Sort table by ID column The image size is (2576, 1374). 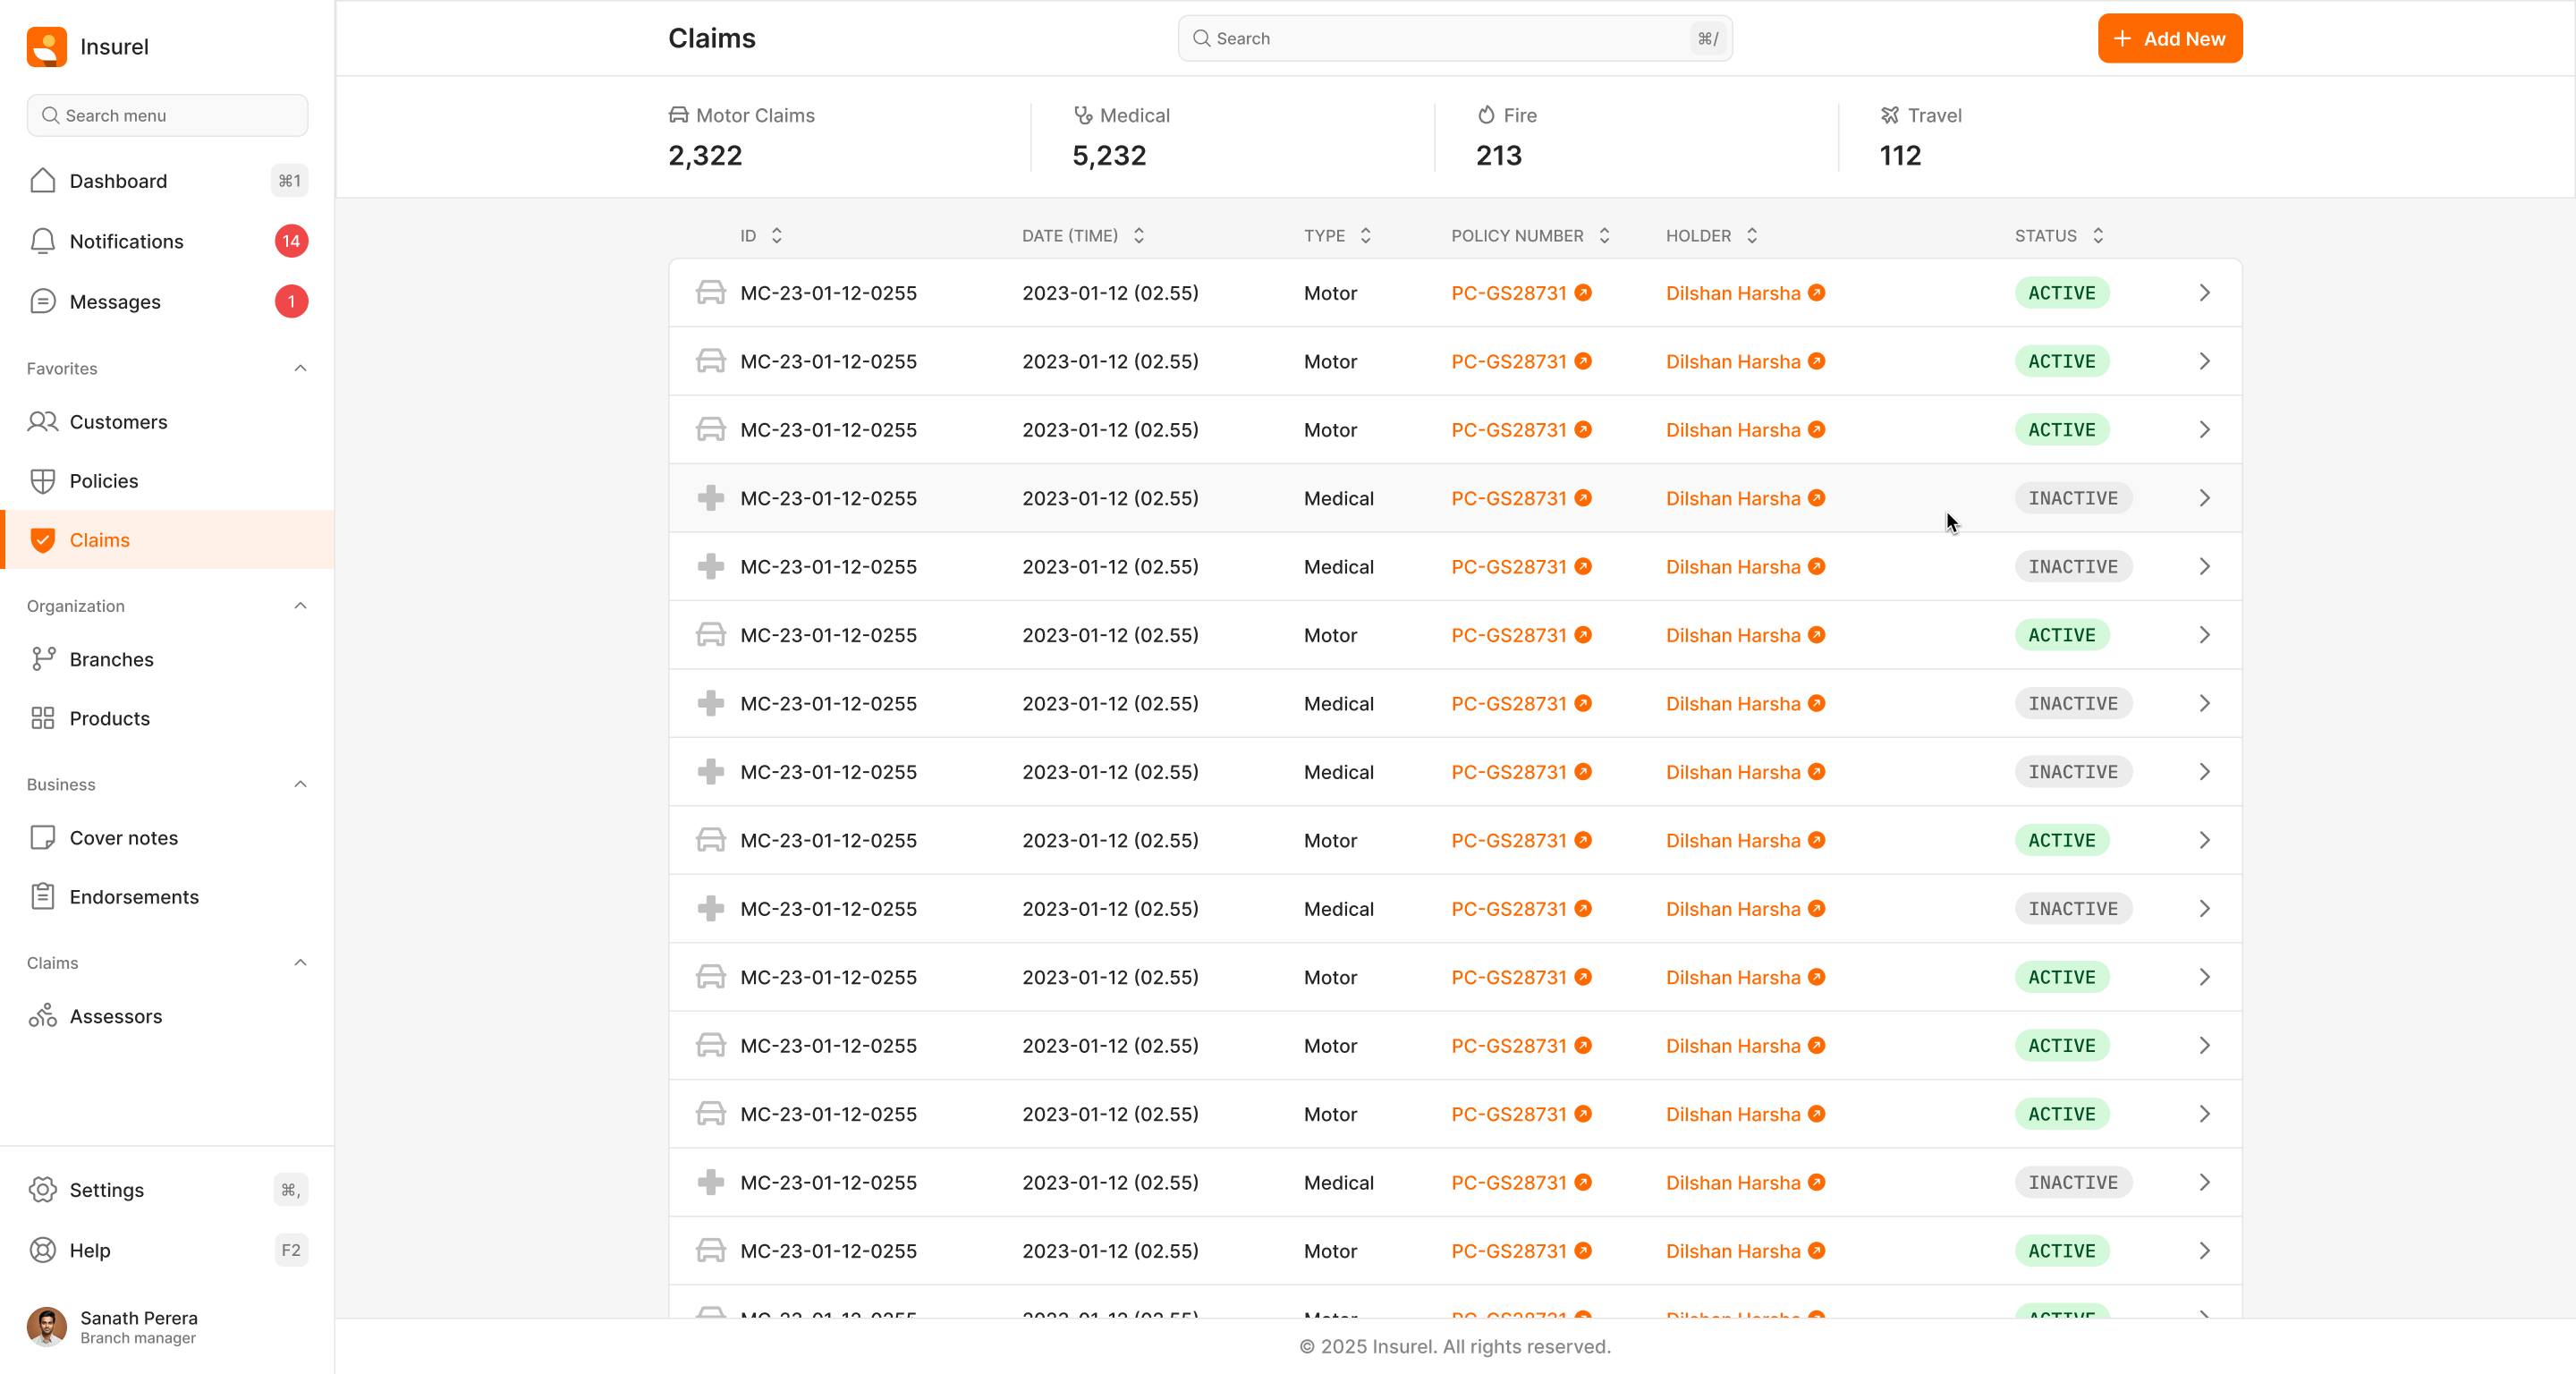click(777, 236)
